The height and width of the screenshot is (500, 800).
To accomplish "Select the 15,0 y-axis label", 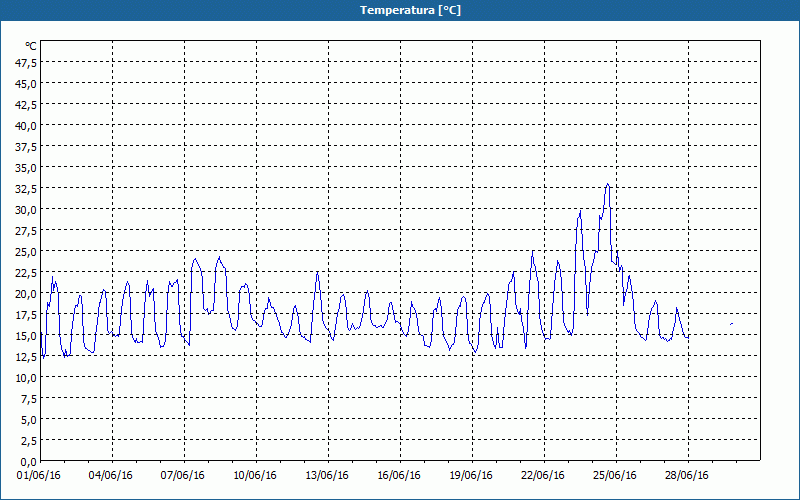I will coord(26,336).
